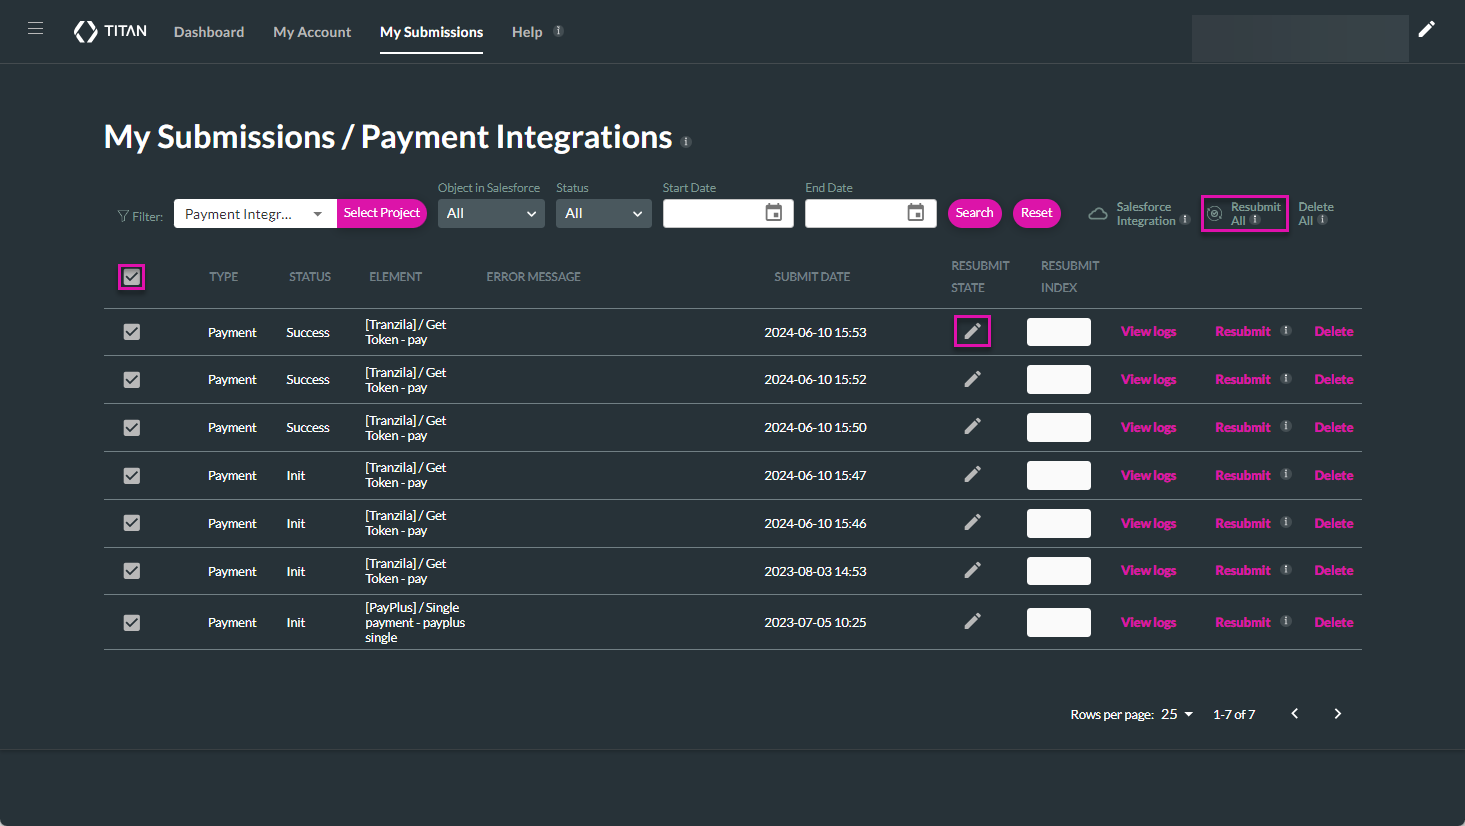
Task: Open the End Date calendar picker icon
Action: 915,213
